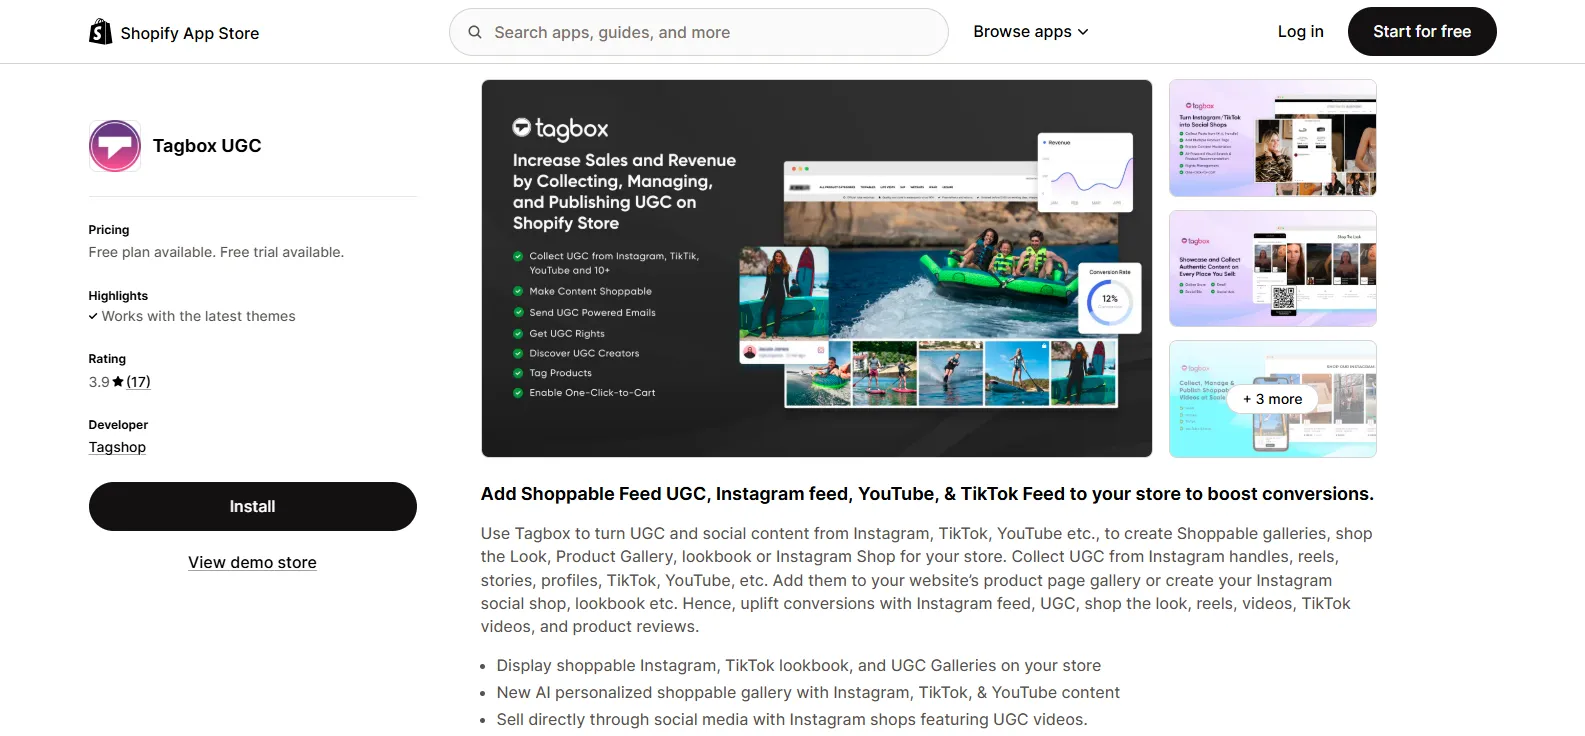Screen dimensions: 1585x736
Task: Click the Pricing label
Action: [x=109, y=230]
